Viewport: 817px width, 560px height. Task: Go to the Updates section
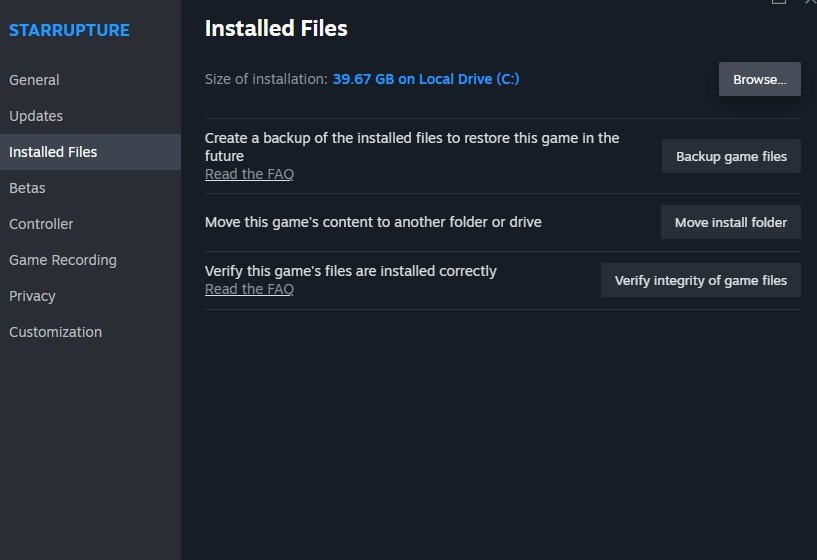36,116
